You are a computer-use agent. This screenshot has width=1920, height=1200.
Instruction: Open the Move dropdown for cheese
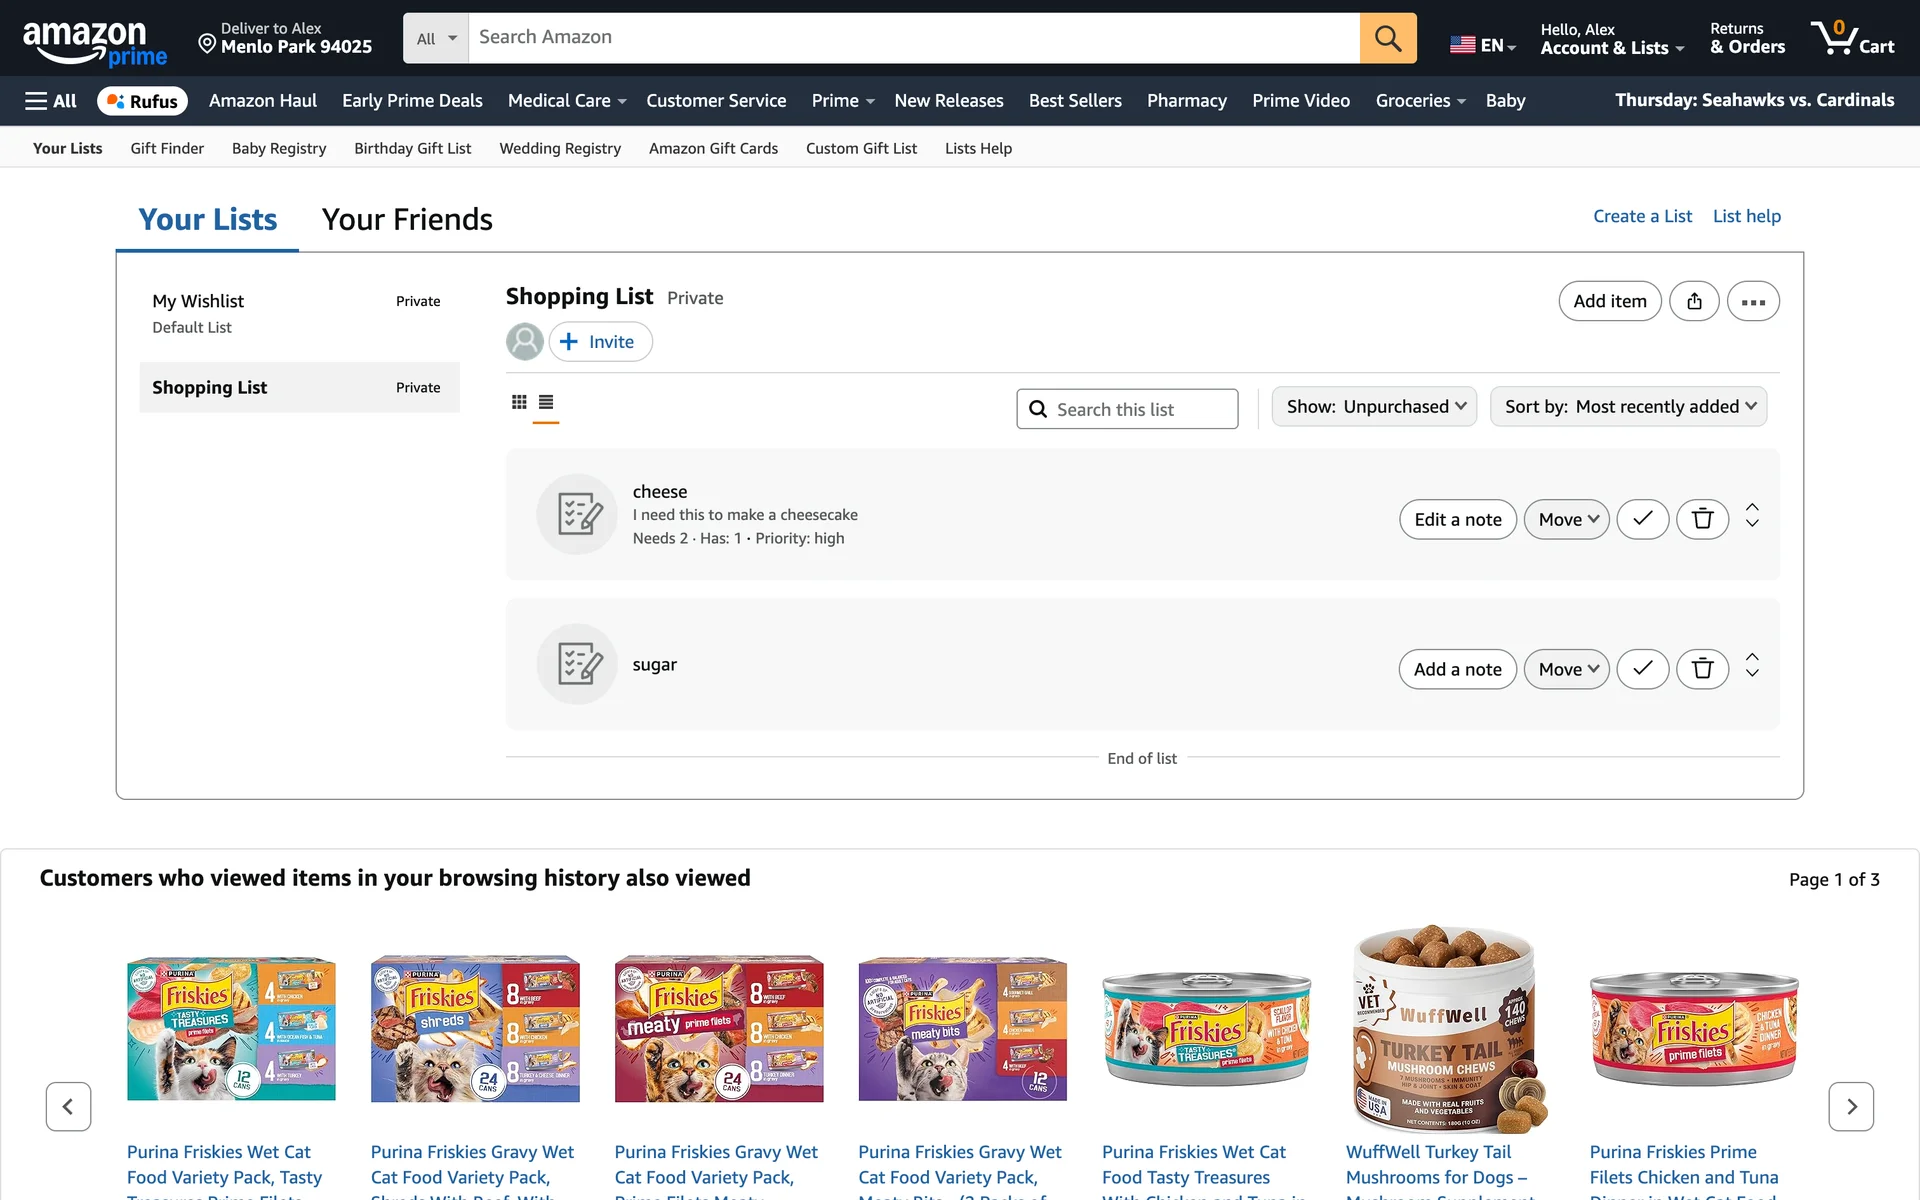1566,519
